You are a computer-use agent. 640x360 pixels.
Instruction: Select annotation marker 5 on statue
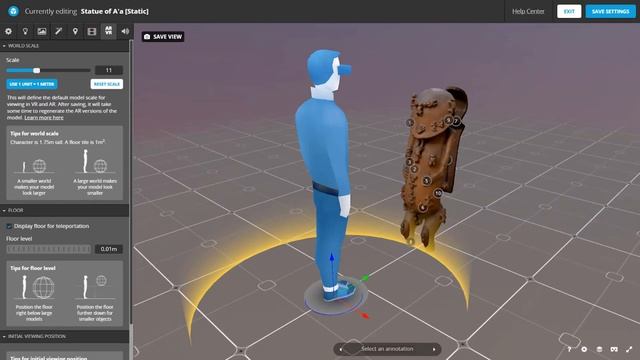click(x=427, y=180)
